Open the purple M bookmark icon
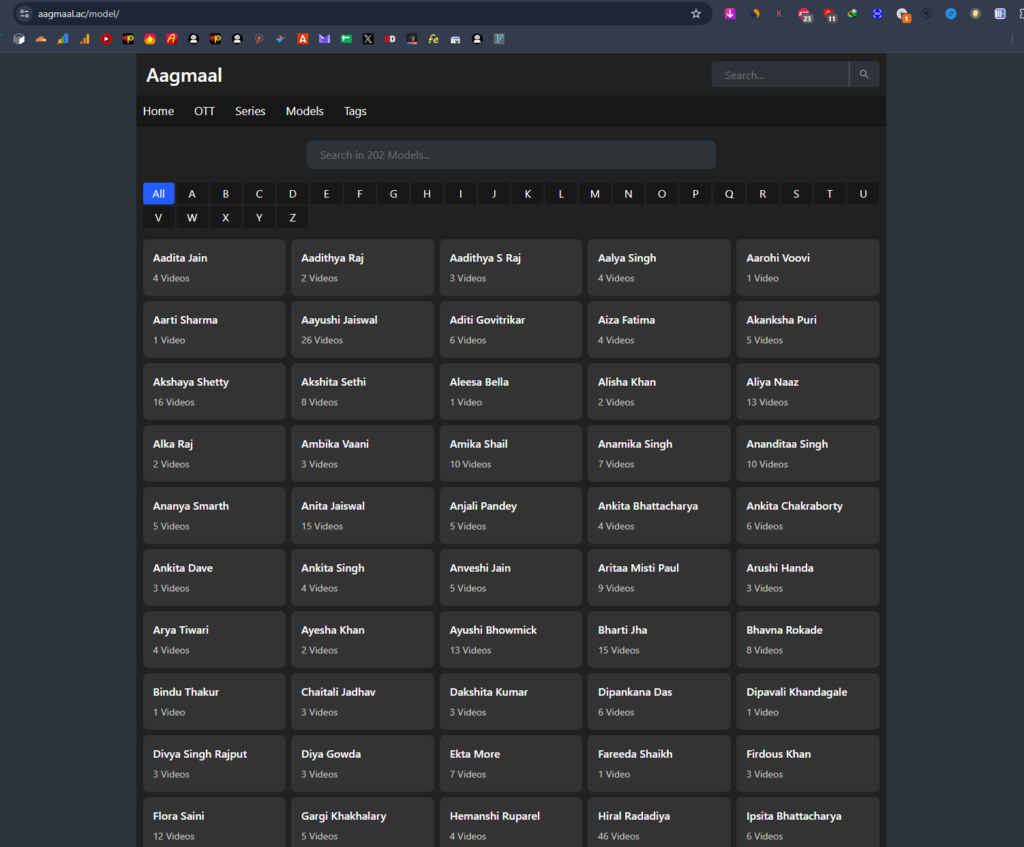Image resolution: width=1024 pixels, height=847 pixels. (325, 39)
